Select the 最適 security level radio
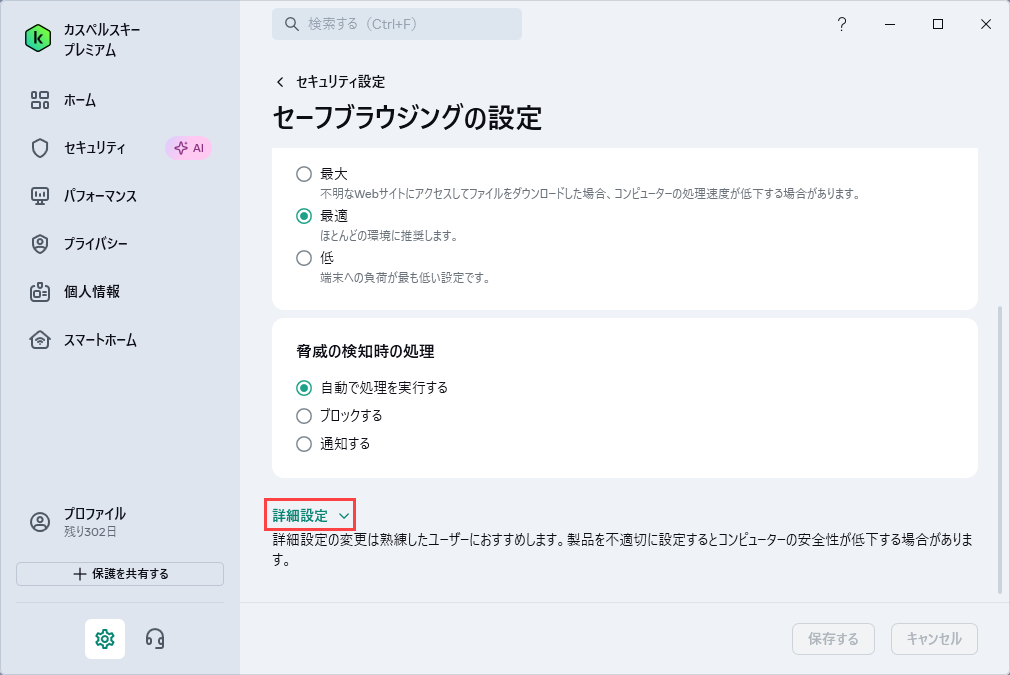Image resolution: width=1010 pixels, height=675 pixels. (x=304, y=216)
